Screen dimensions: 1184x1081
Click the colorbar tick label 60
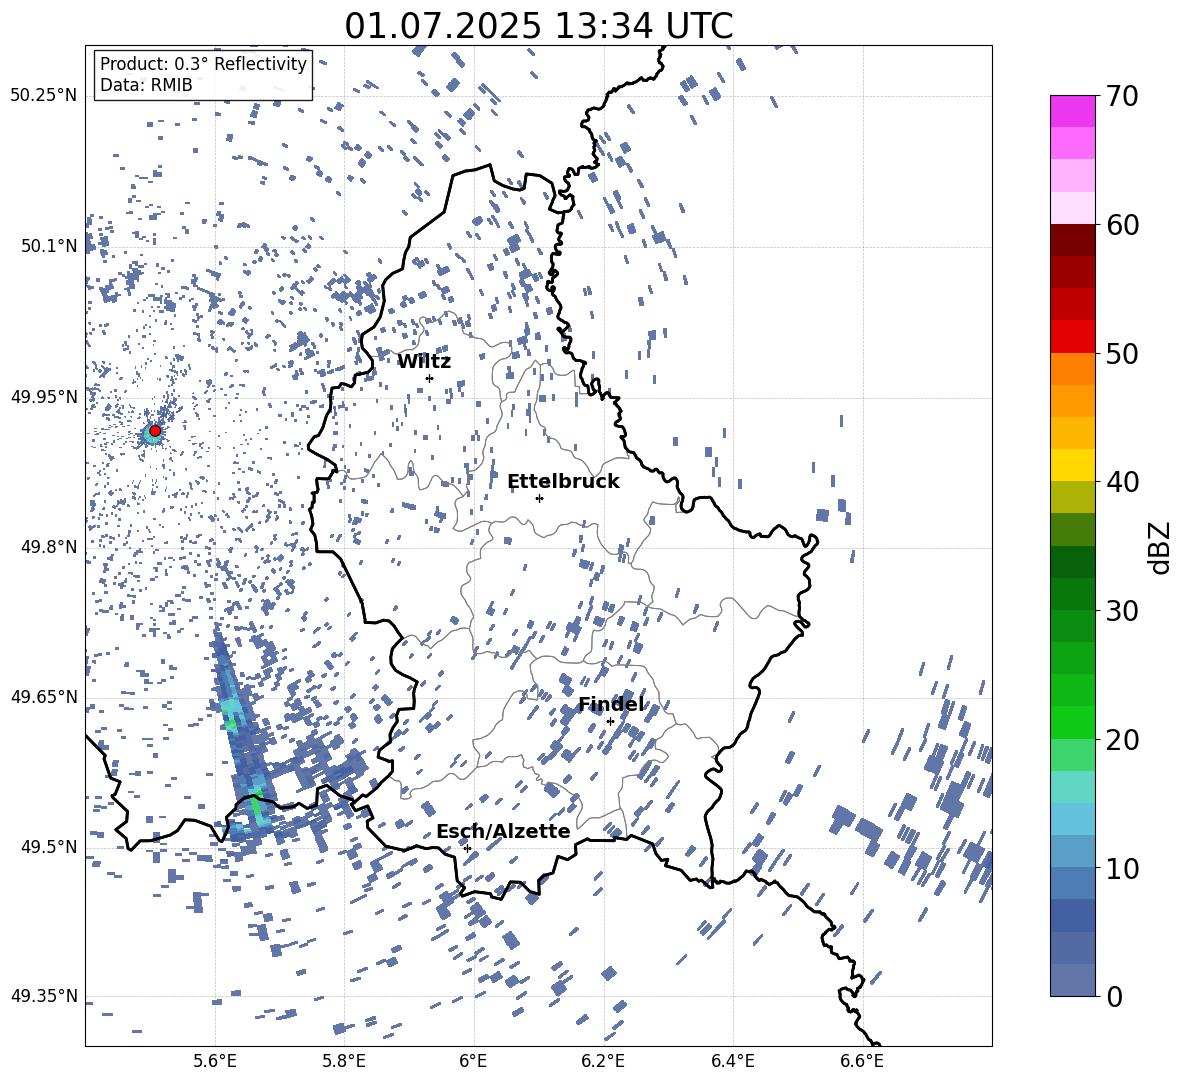1123,225
